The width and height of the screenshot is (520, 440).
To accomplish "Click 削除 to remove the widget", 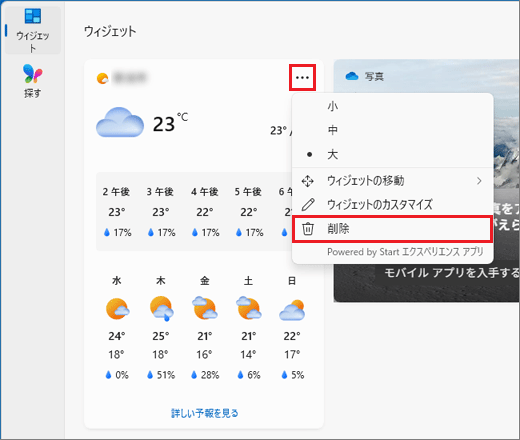I will pyautogui.click(x=392, y=229).
